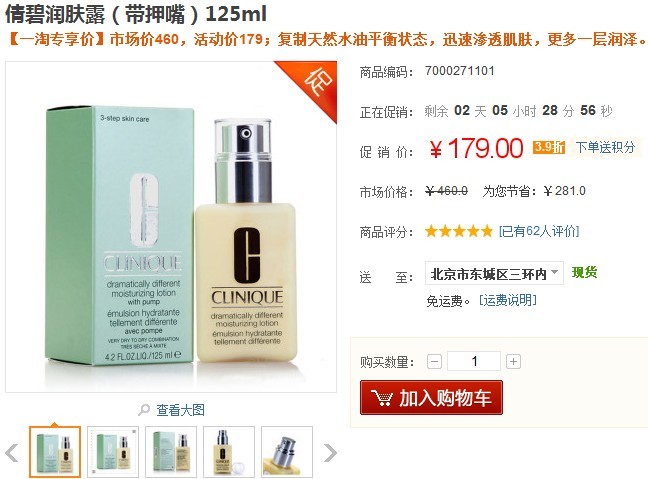Select the fifth thumbnail of pump close-up
This screenshot has height=479, width=648.
point(287,452)
